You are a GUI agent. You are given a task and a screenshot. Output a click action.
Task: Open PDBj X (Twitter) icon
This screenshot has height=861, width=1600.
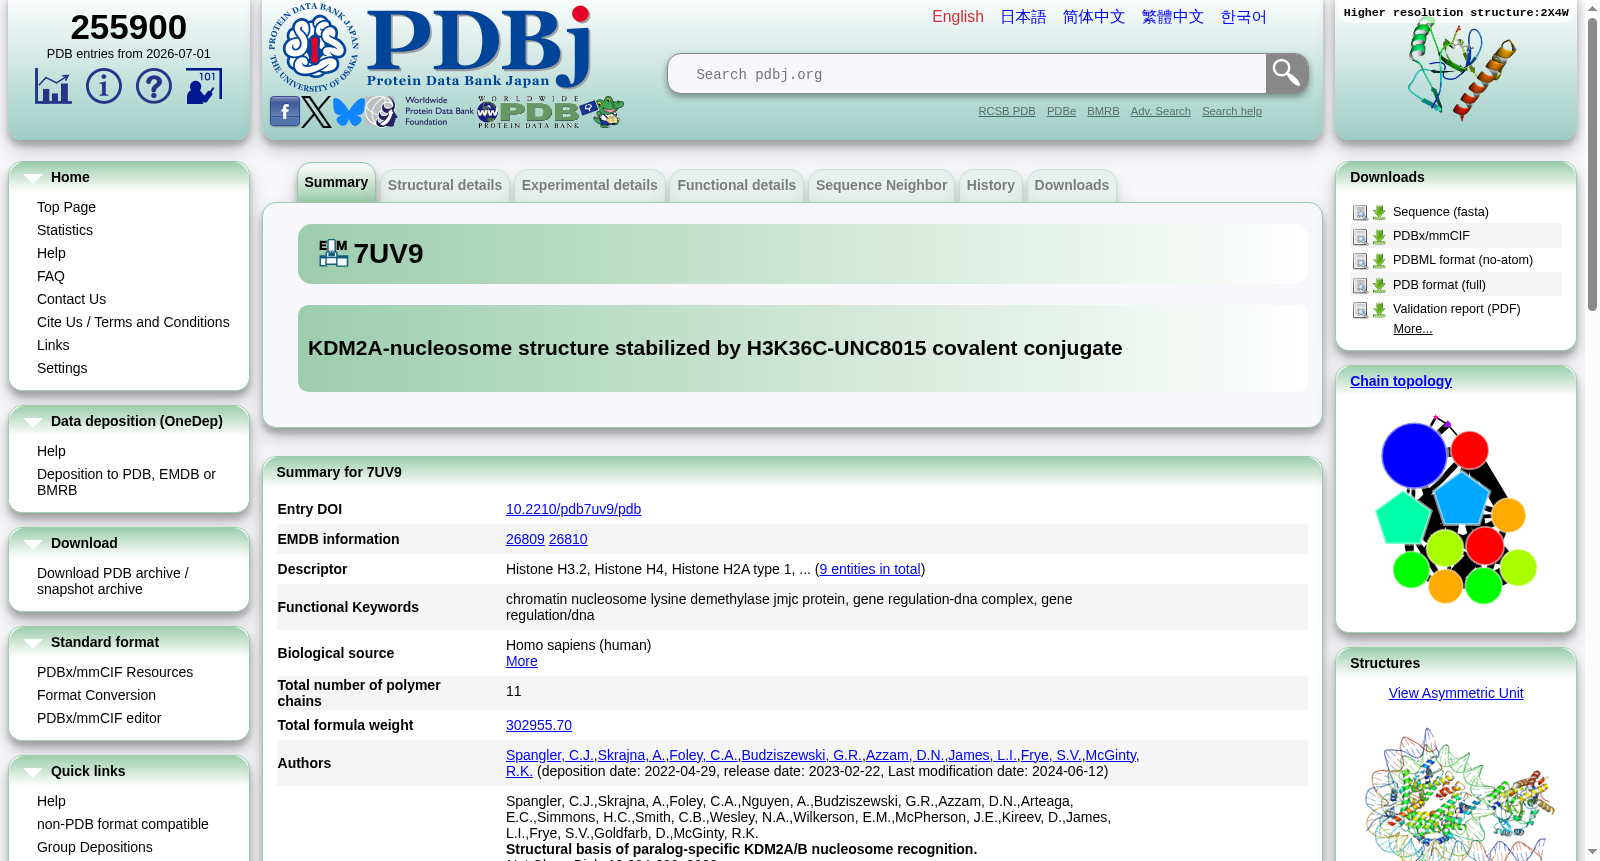point(317,111)
